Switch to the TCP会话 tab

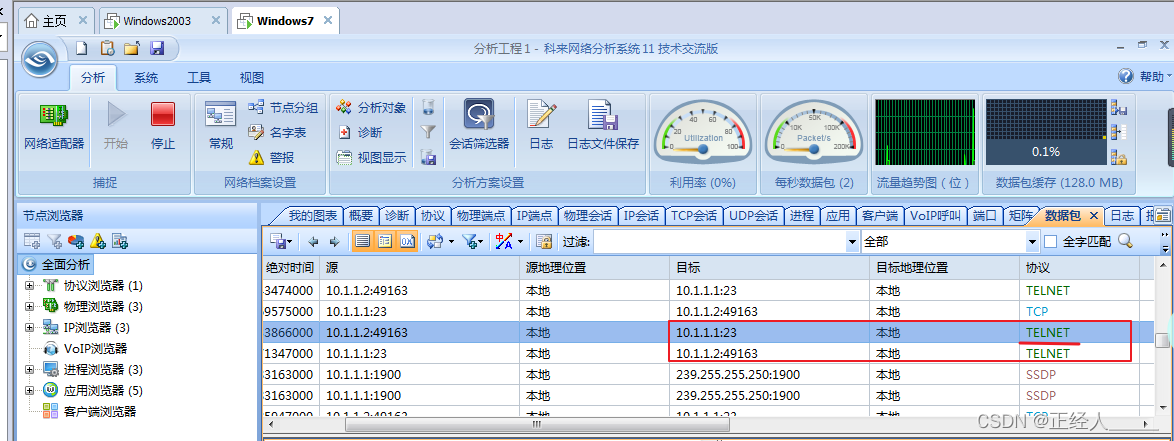tap(693, 216)
